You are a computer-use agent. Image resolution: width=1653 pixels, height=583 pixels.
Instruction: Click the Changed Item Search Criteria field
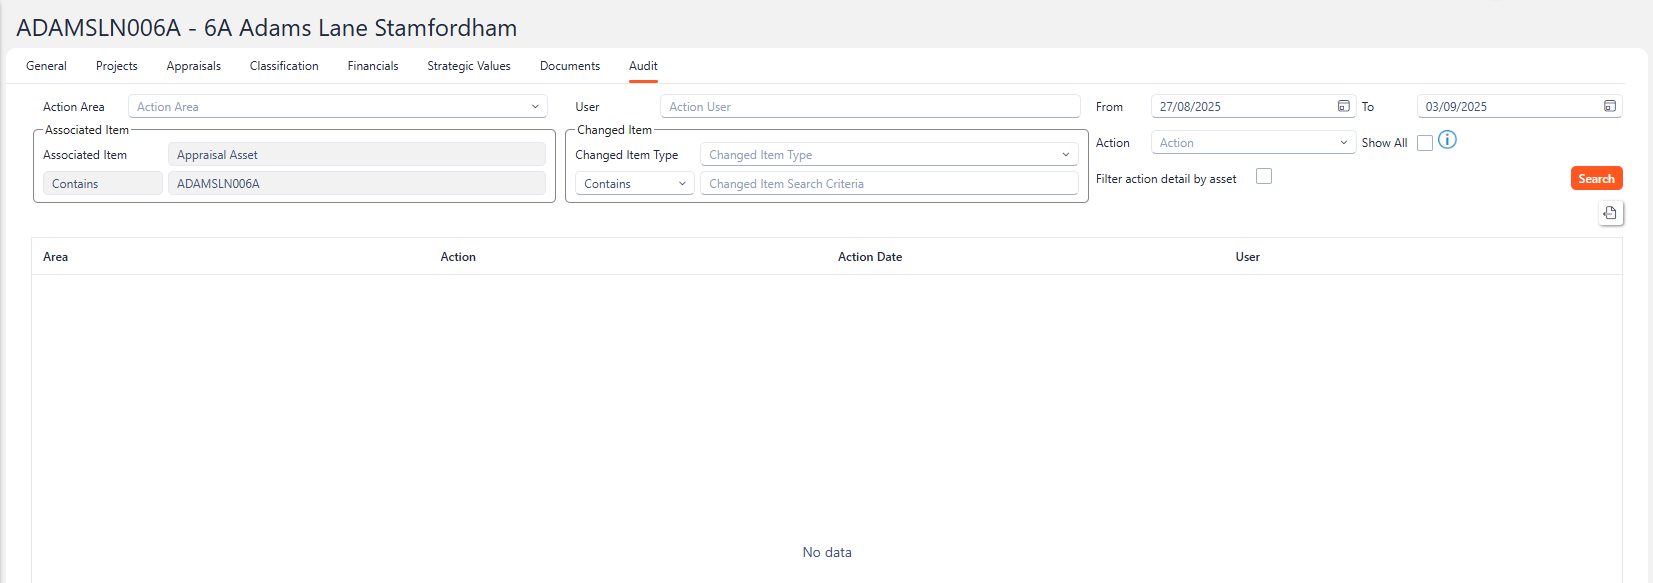click(888, 184)
